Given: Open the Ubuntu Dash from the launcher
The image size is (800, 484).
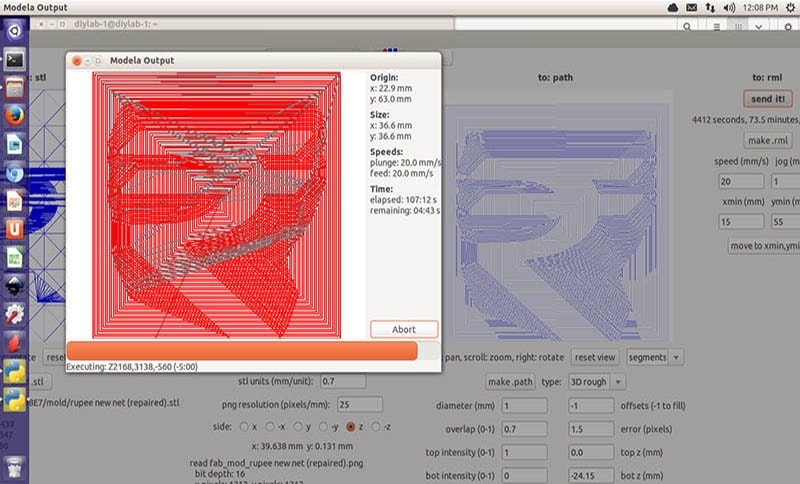Looking at the screenshot, I should click(14, 31).
